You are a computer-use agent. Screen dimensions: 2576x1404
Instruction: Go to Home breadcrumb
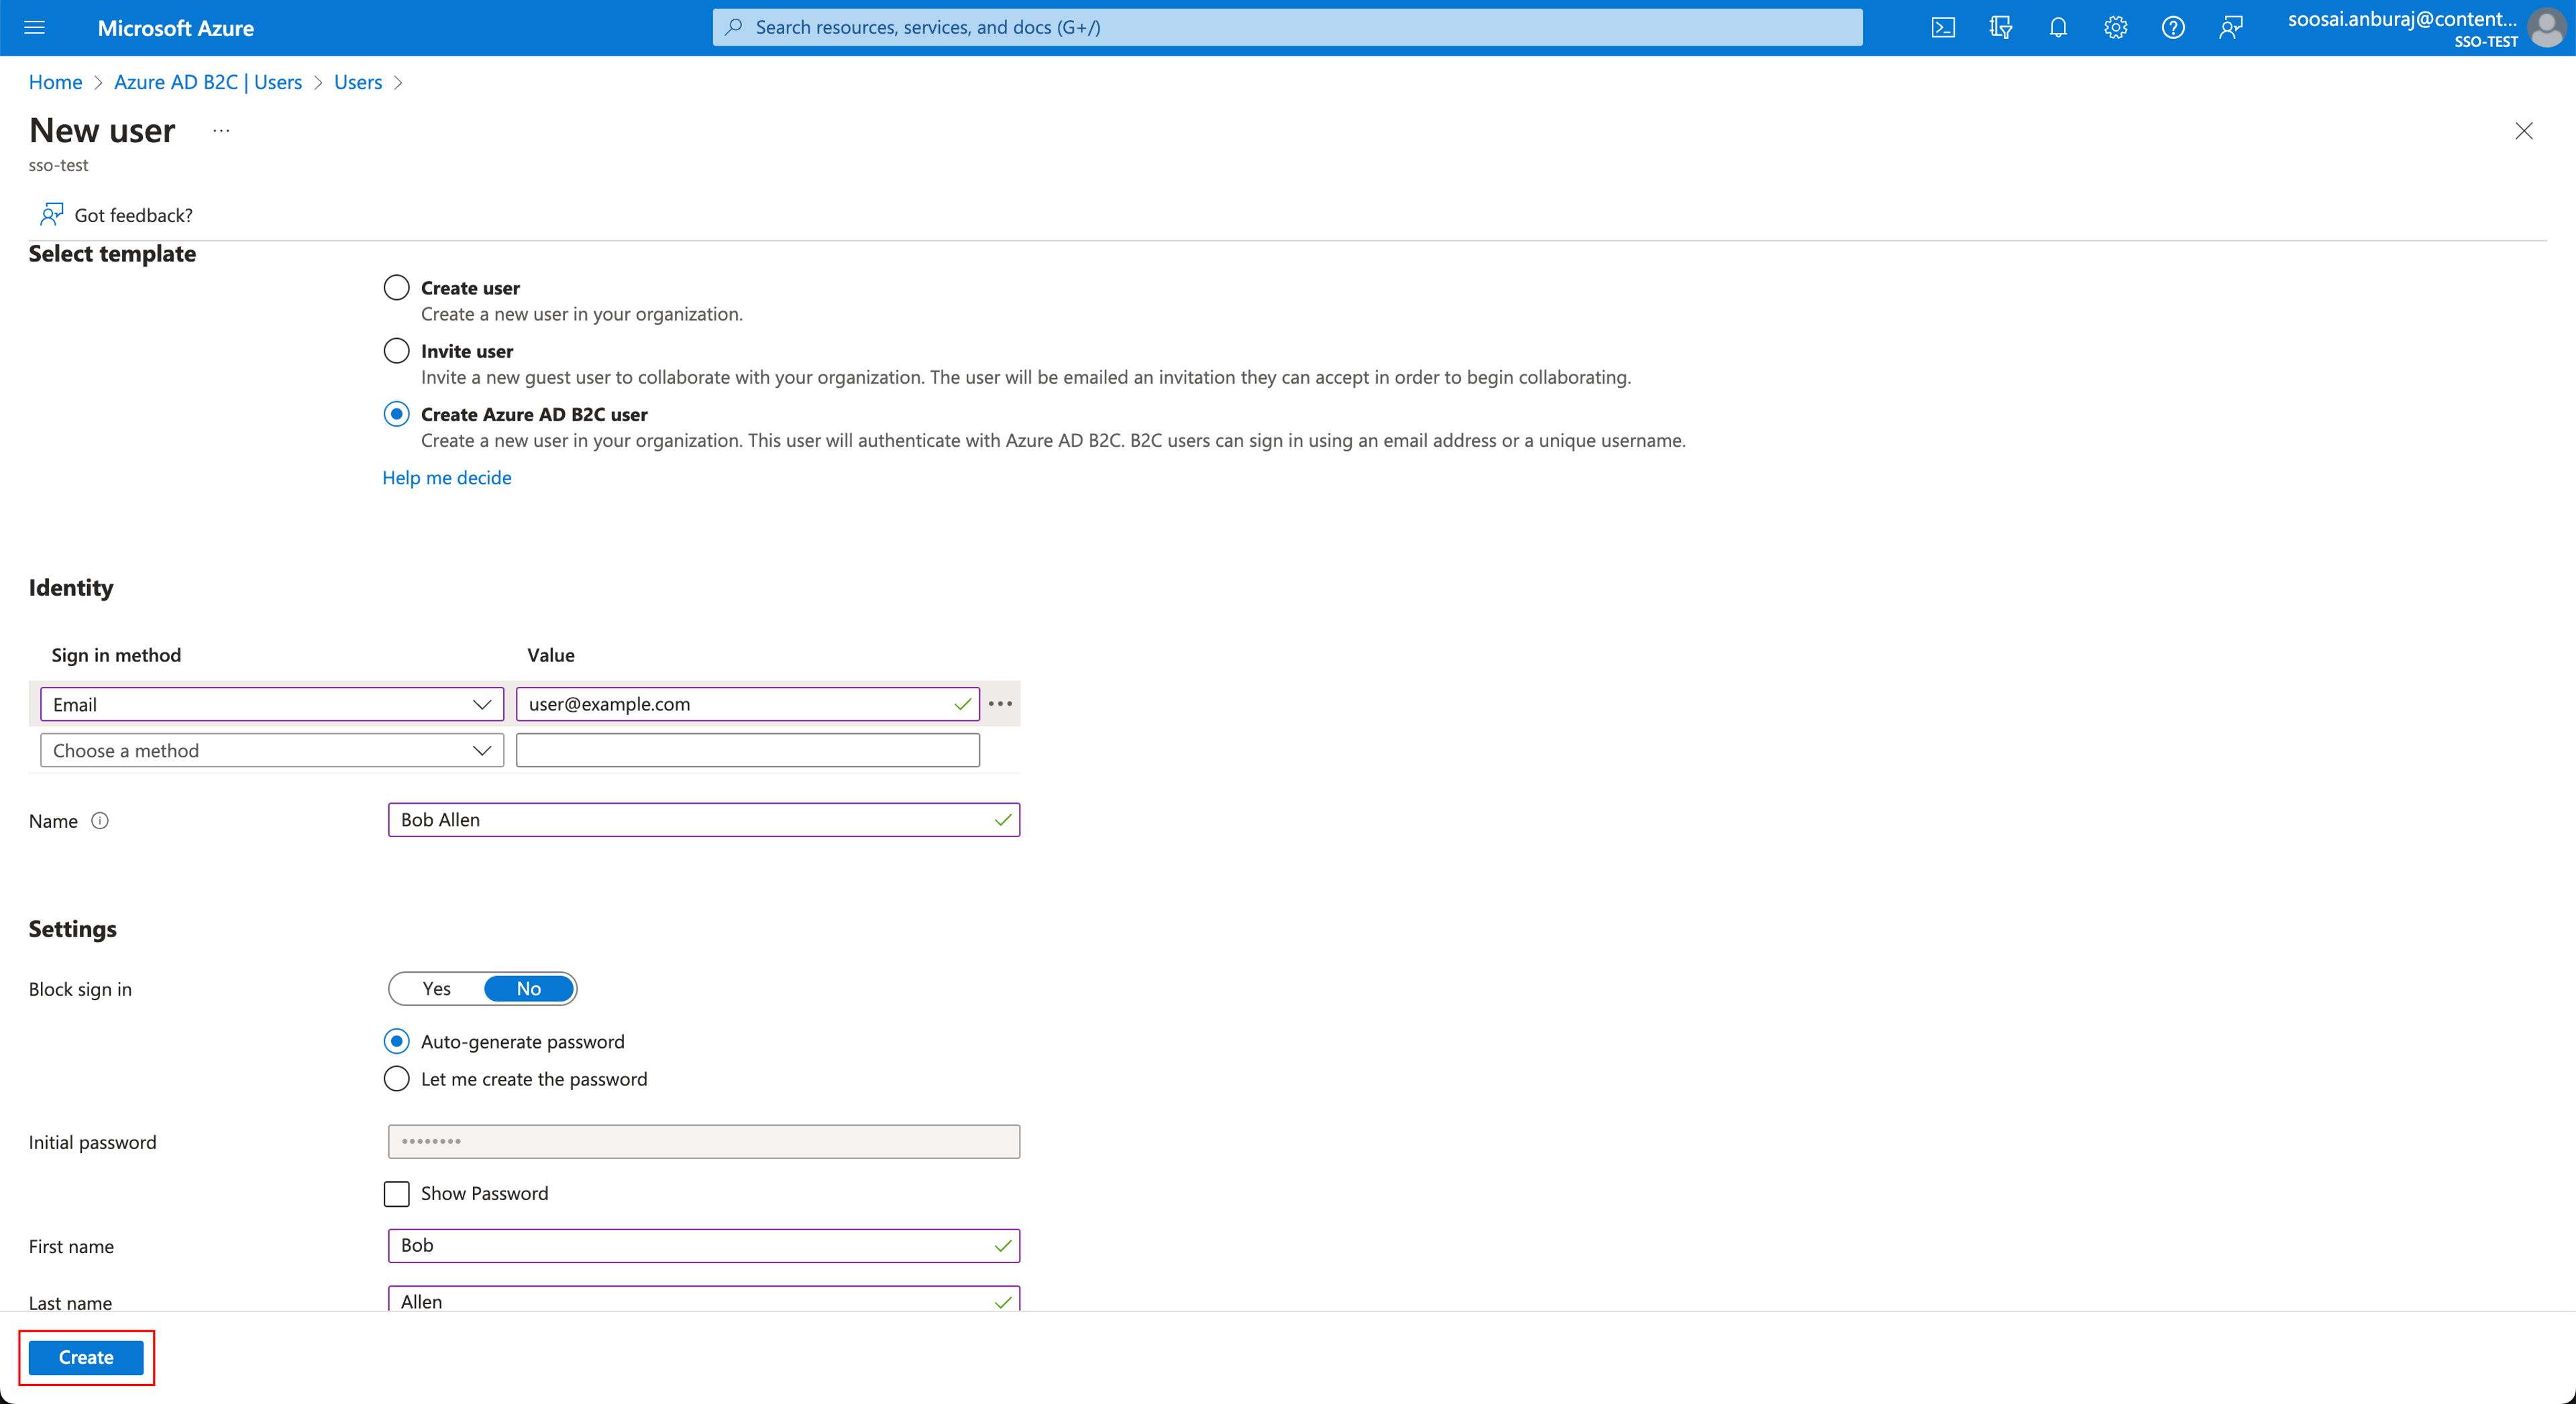point(55,82)
